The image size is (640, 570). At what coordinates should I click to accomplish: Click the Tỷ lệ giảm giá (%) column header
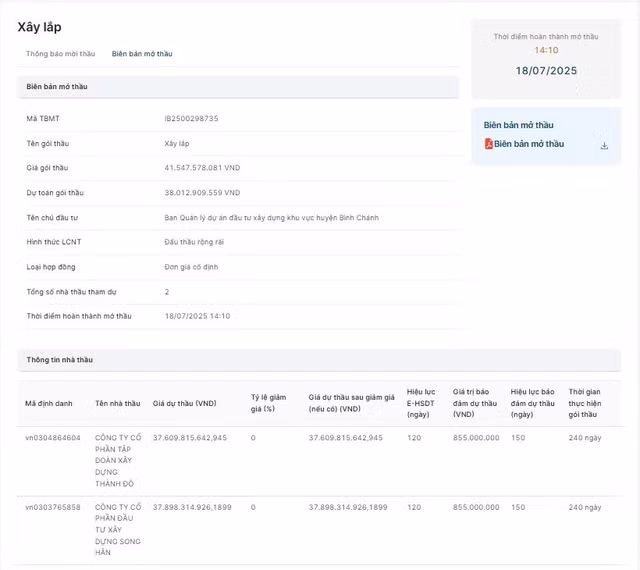pyautogui.click(x=268, y=403)
